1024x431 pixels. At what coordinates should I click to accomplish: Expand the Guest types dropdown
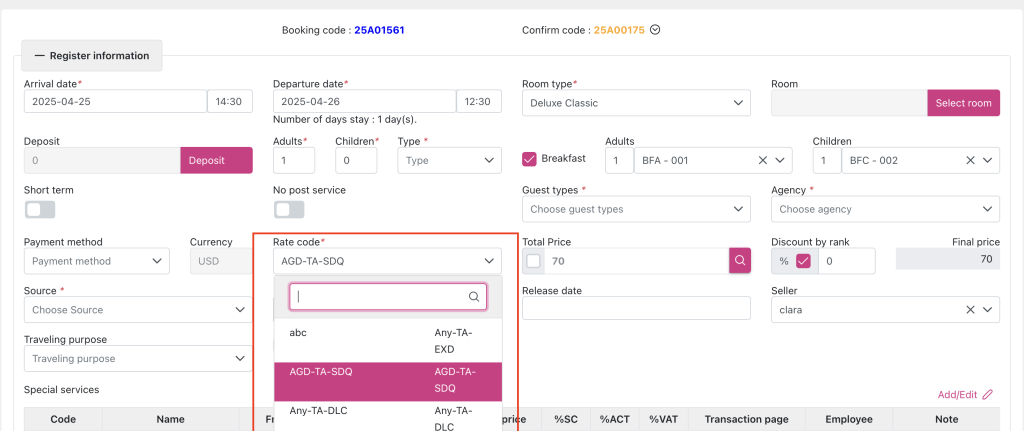pos(636,209)
